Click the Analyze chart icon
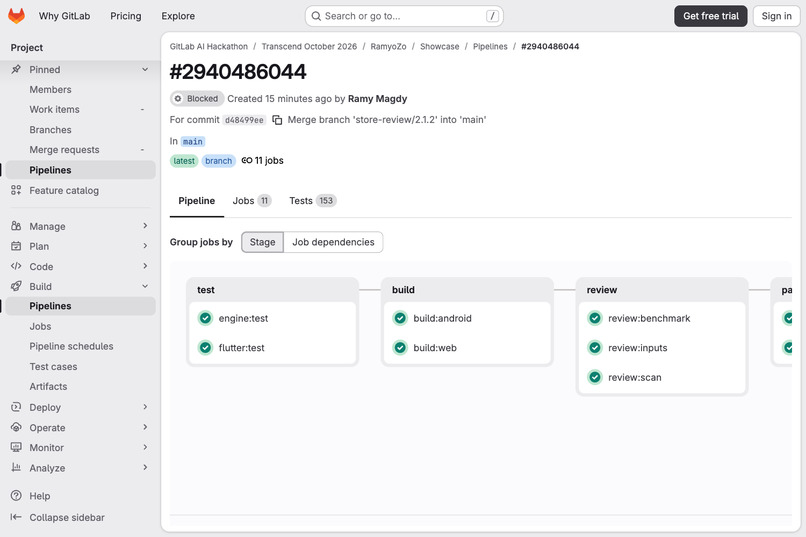The width and height of the screenshot is (806, 537). [16, 468]
